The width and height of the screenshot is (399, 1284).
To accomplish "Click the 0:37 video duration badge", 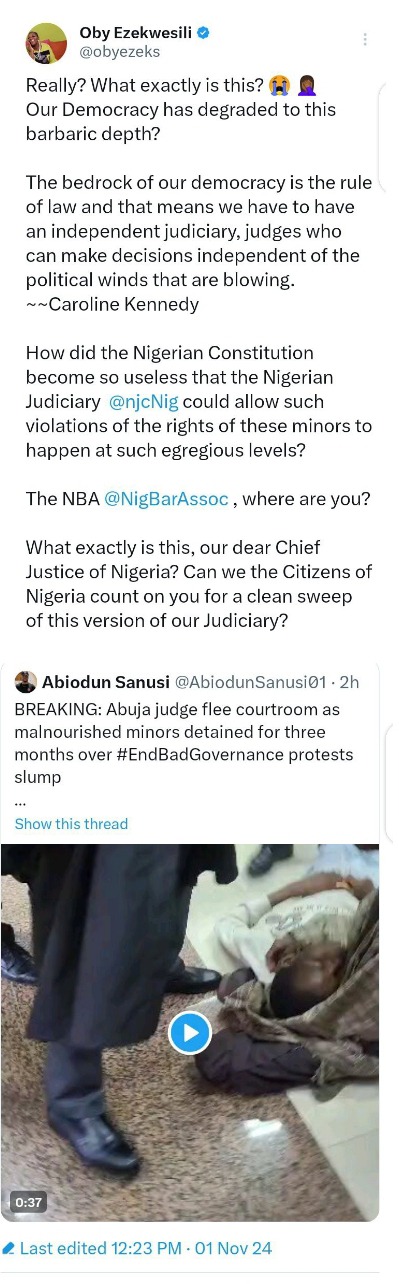I will (29, 1202).
